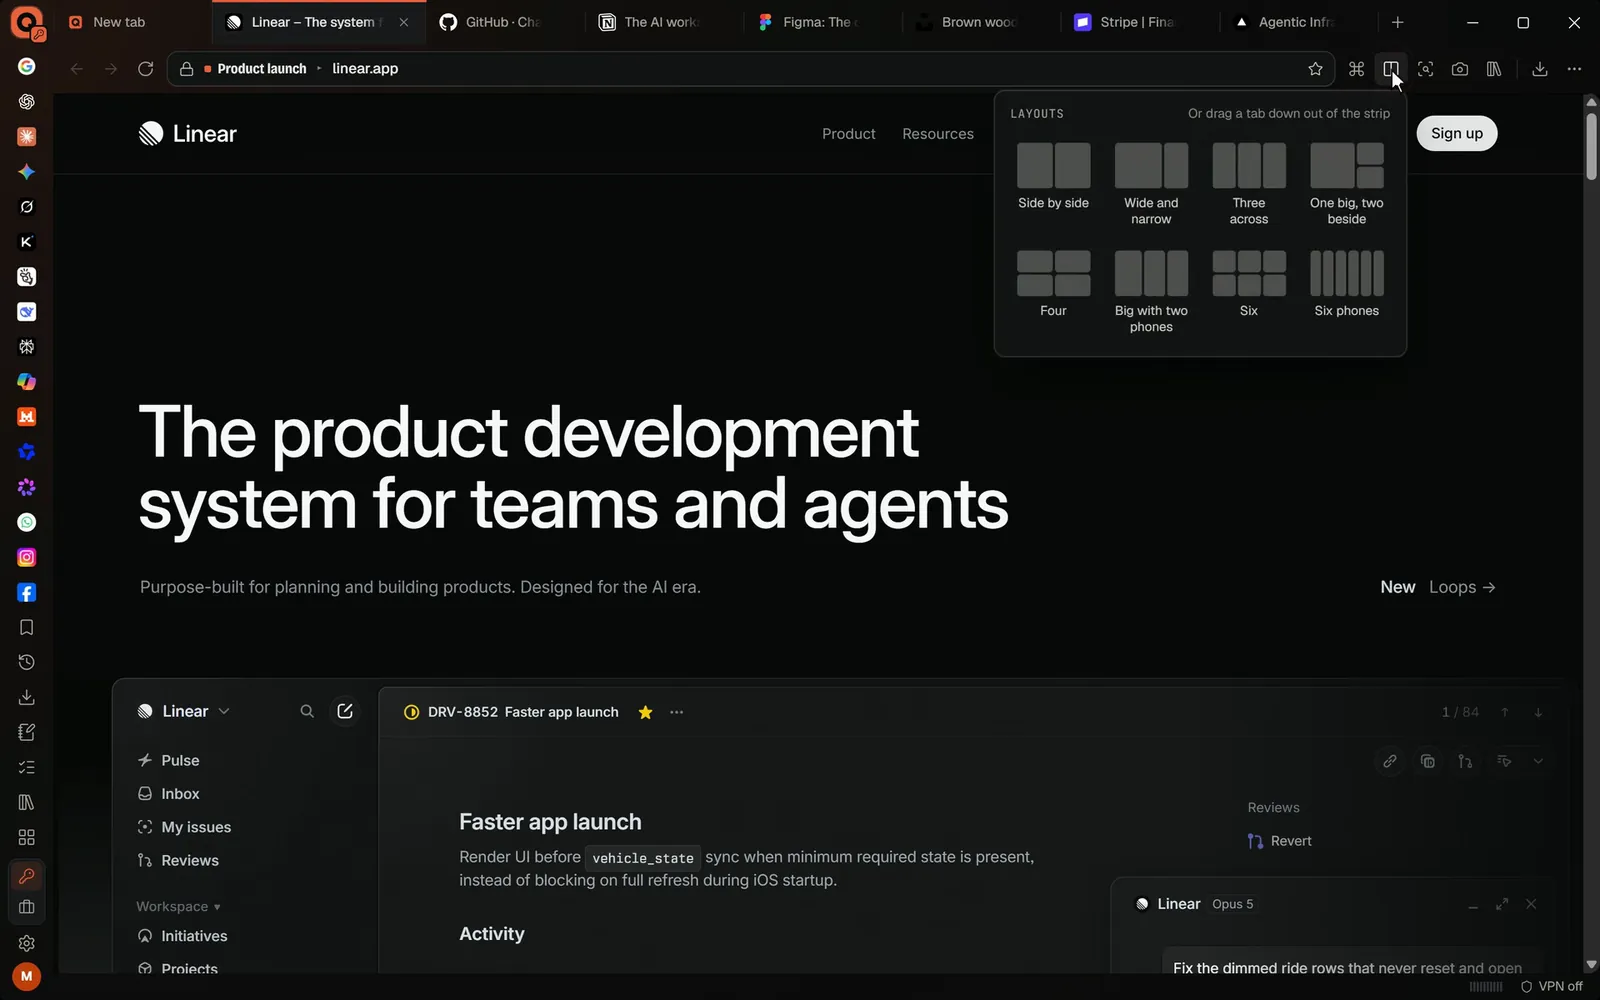
Task: Toggle the favorite star on DRV-8852
Action: (646, 712)
